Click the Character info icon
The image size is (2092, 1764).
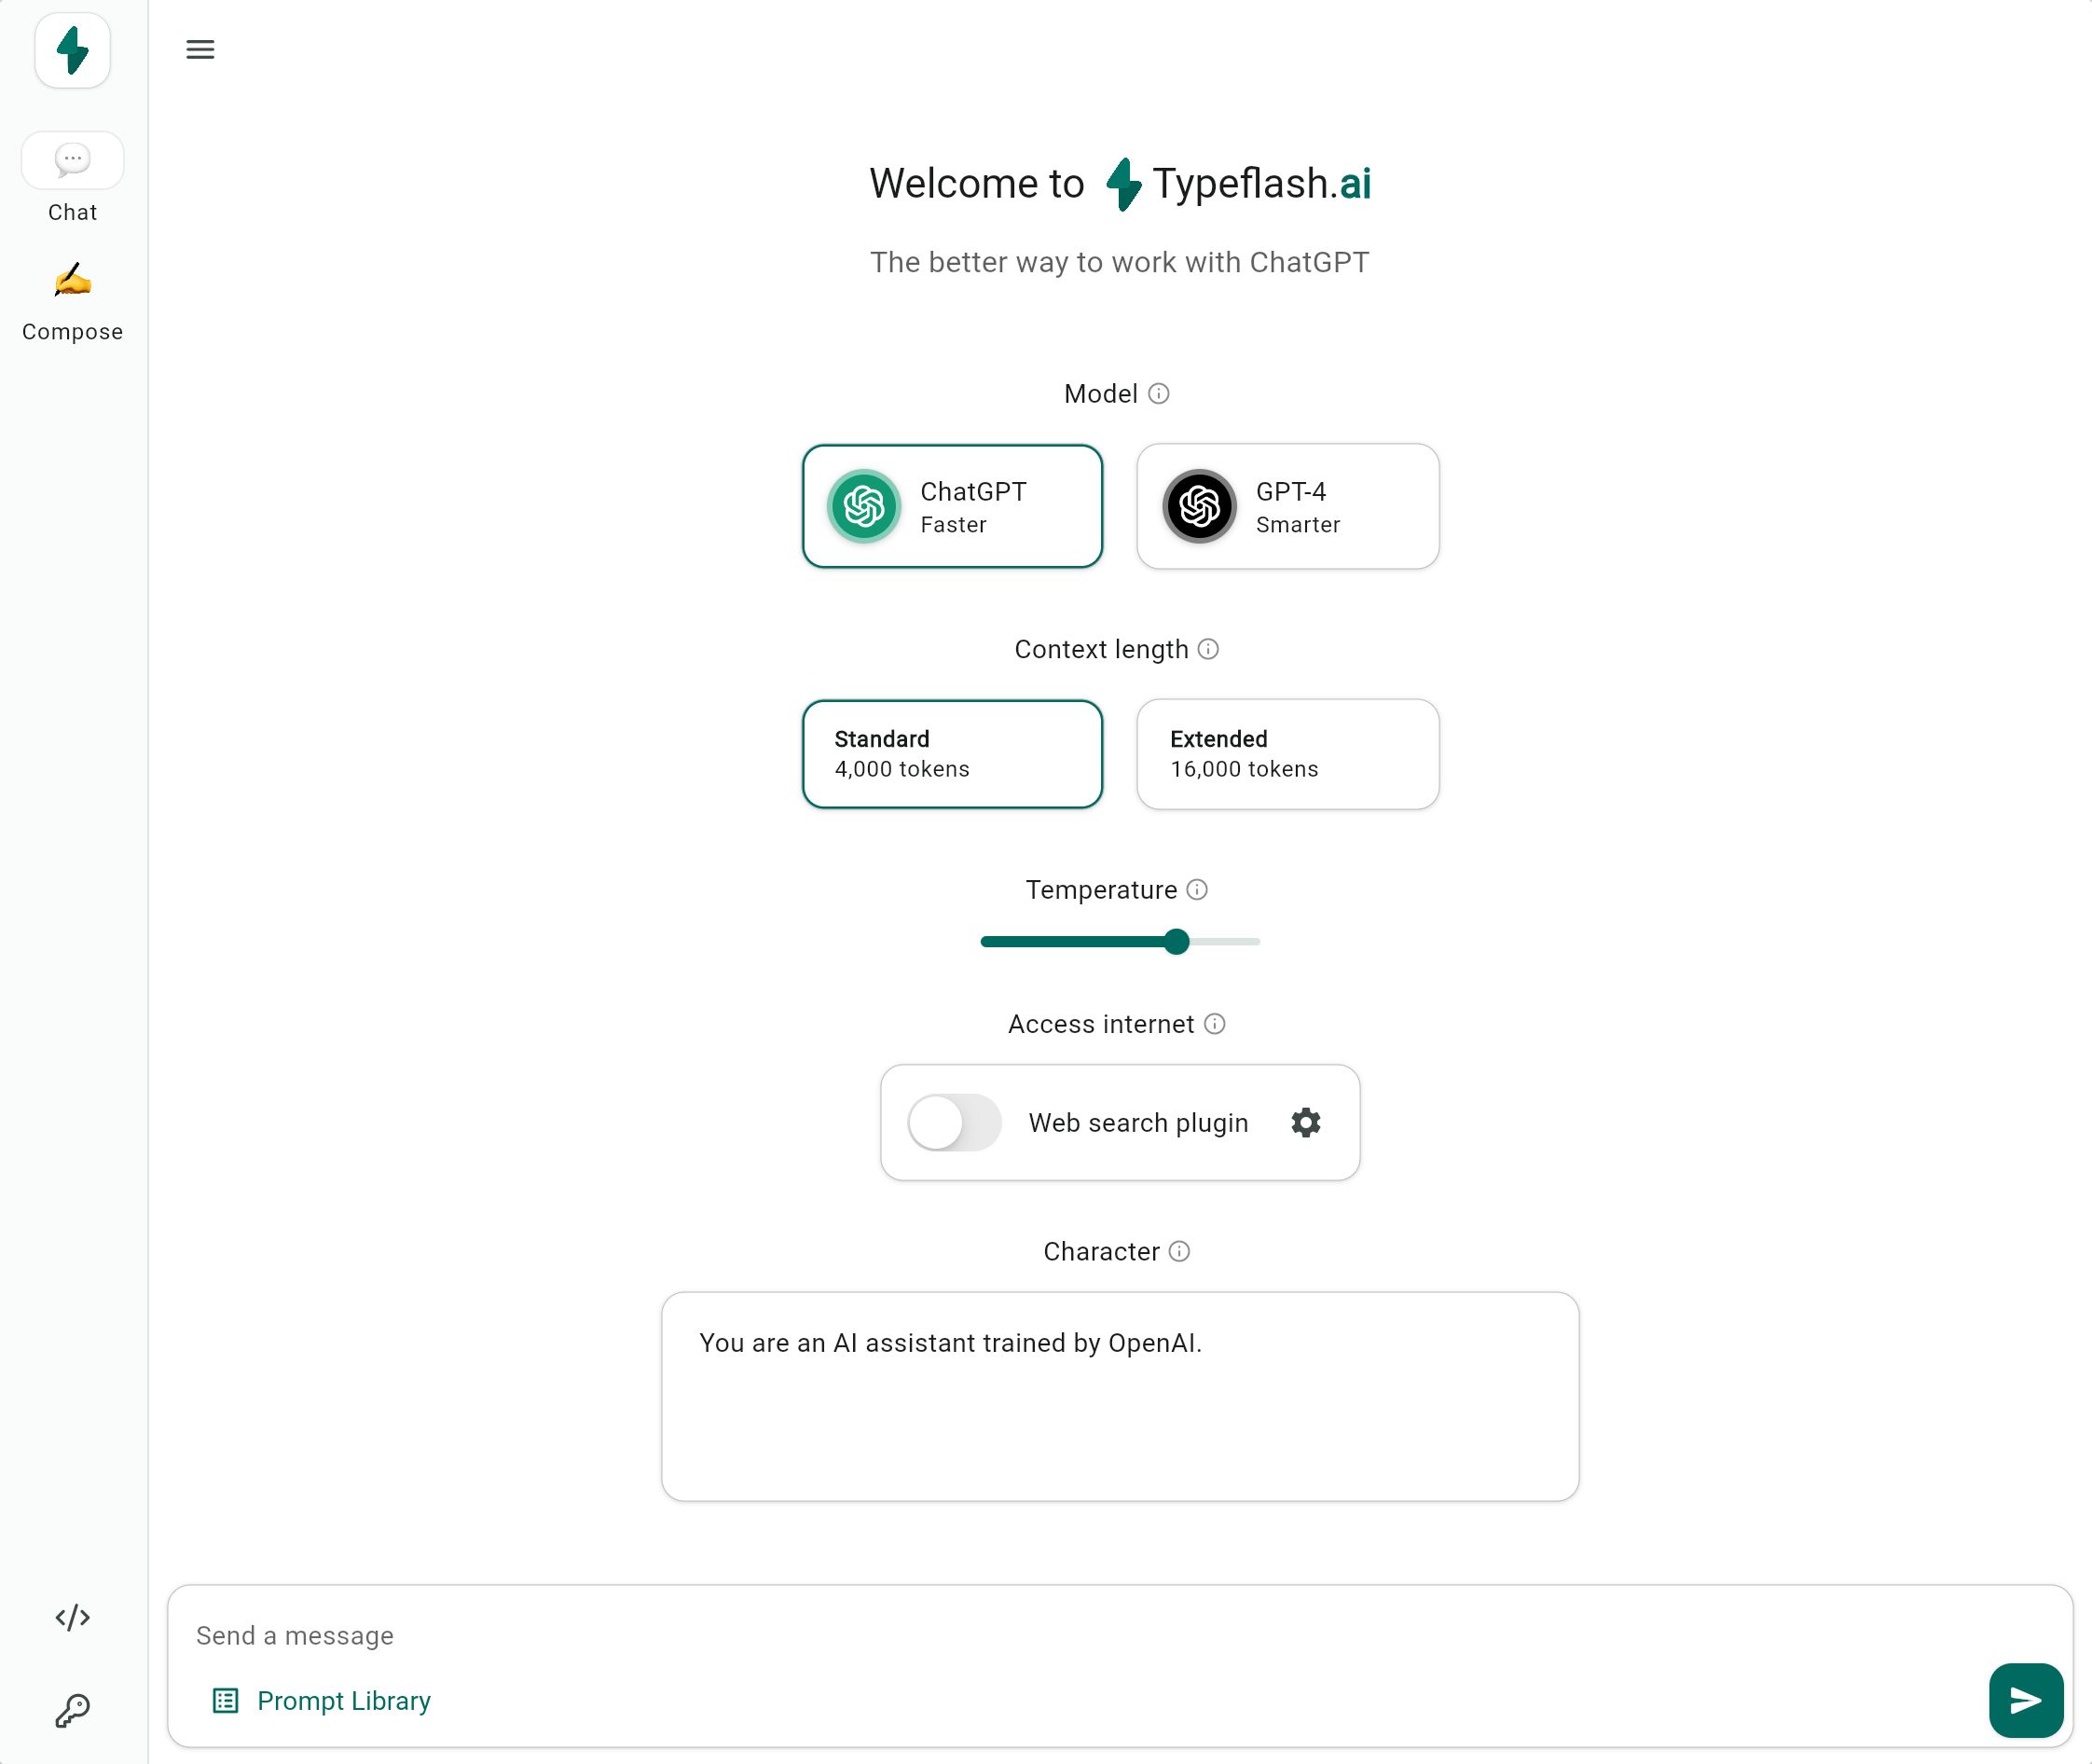coord(1179,1251)
